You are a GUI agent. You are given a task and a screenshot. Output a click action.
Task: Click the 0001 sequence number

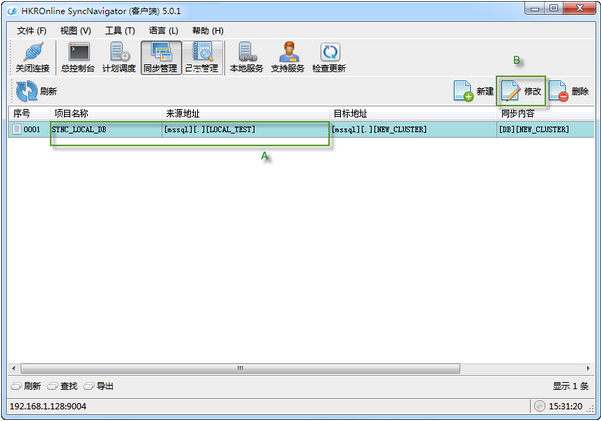[32, 130]
